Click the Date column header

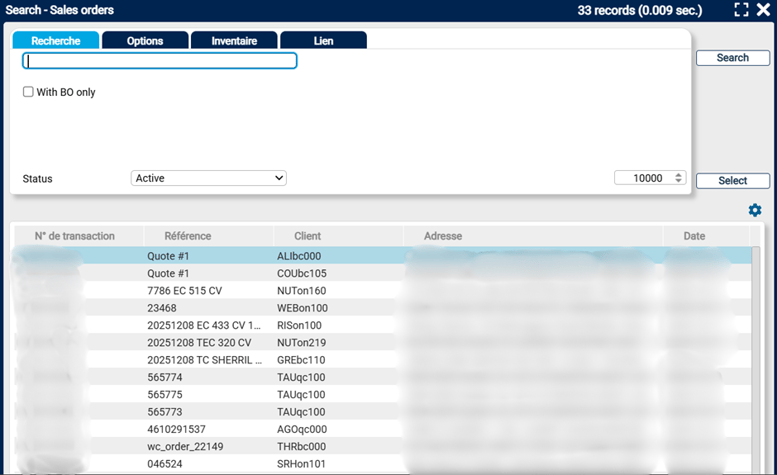(694, 236)
